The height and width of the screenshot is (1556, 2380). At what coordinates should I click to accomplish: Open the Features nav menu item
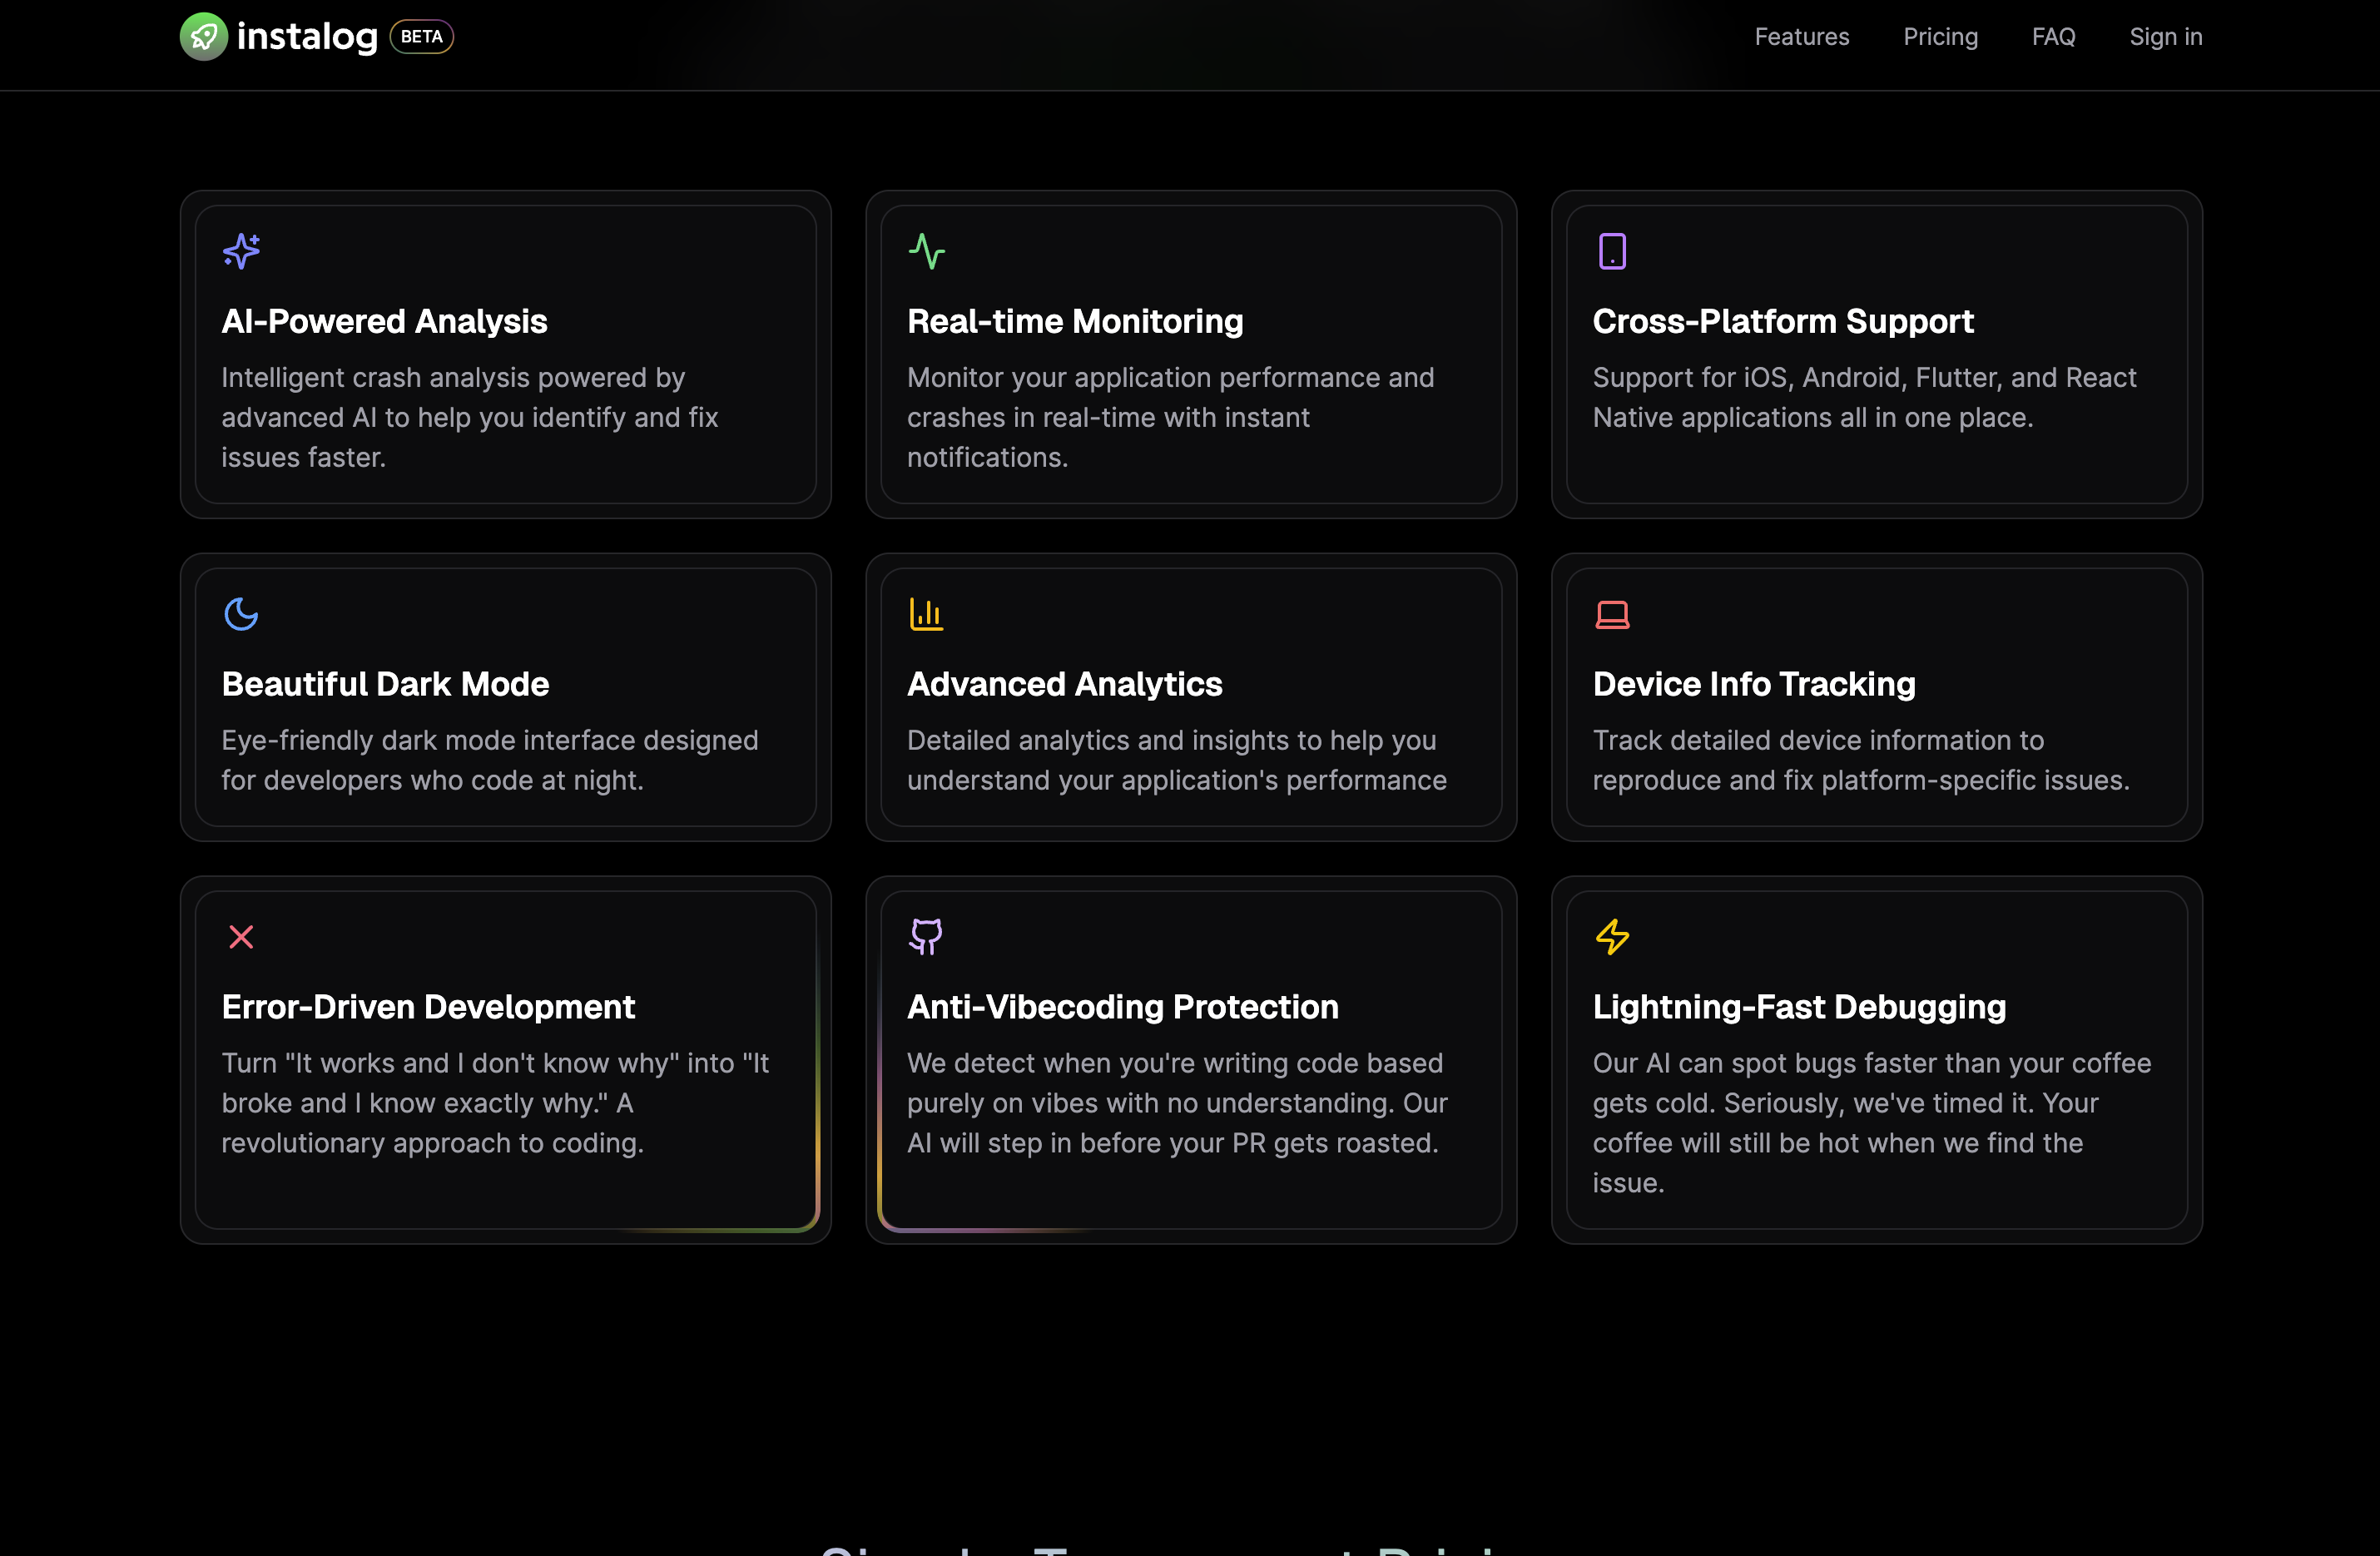point(1801,37)
